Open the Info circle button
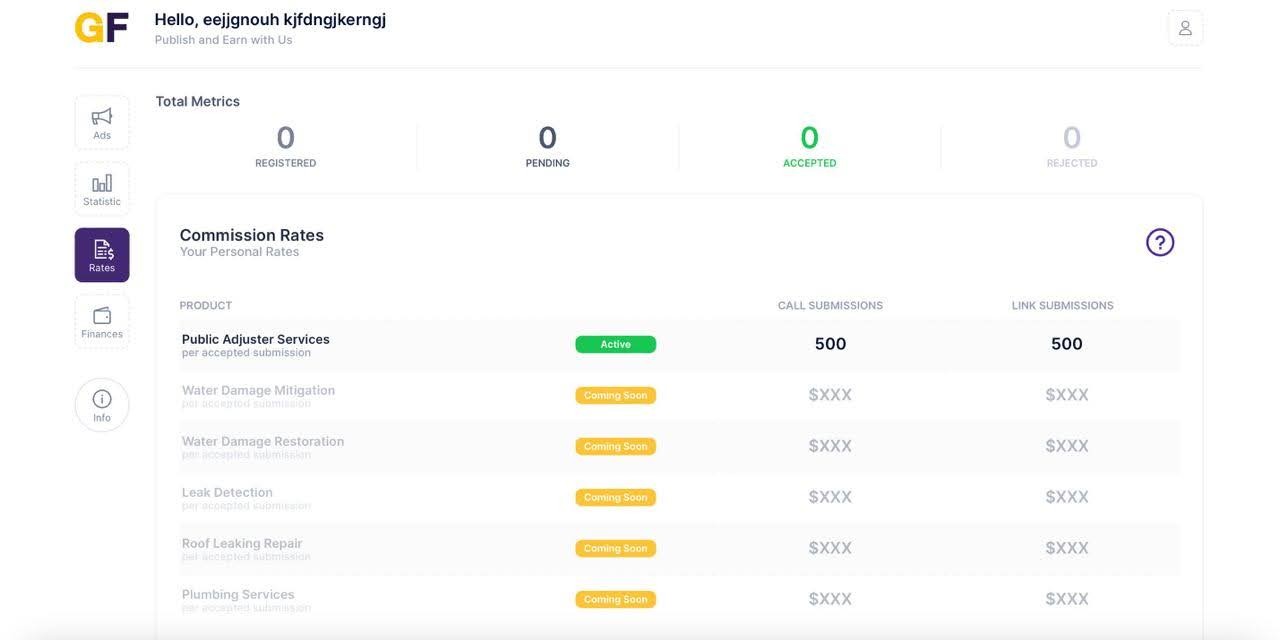The width and height of the screenshot is (1280, 640). [102, 405]
